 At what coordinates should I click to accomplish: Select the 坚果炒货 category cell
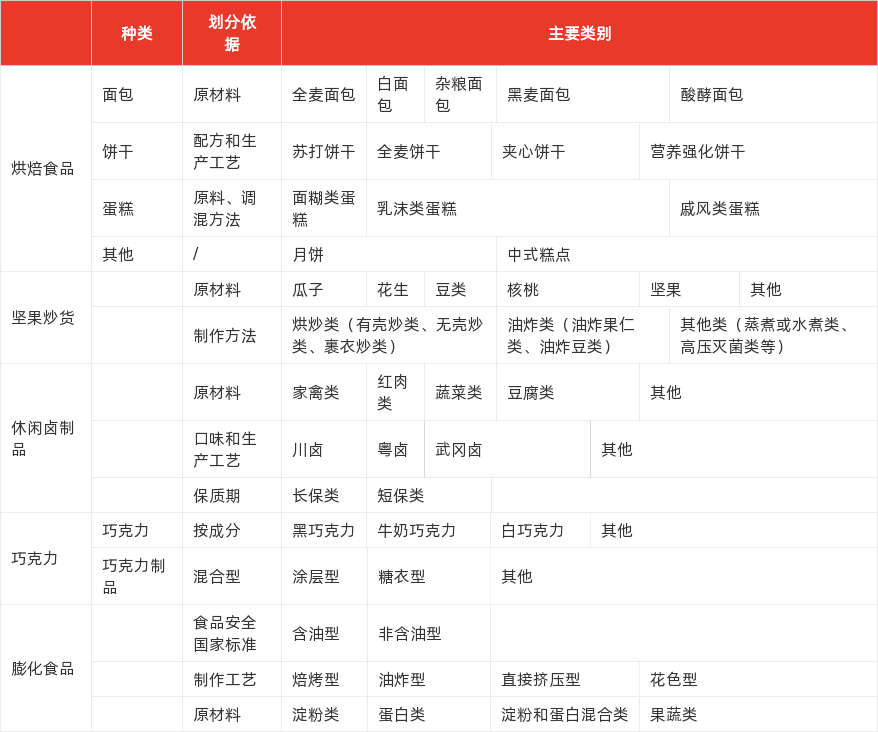click(46, 318)
